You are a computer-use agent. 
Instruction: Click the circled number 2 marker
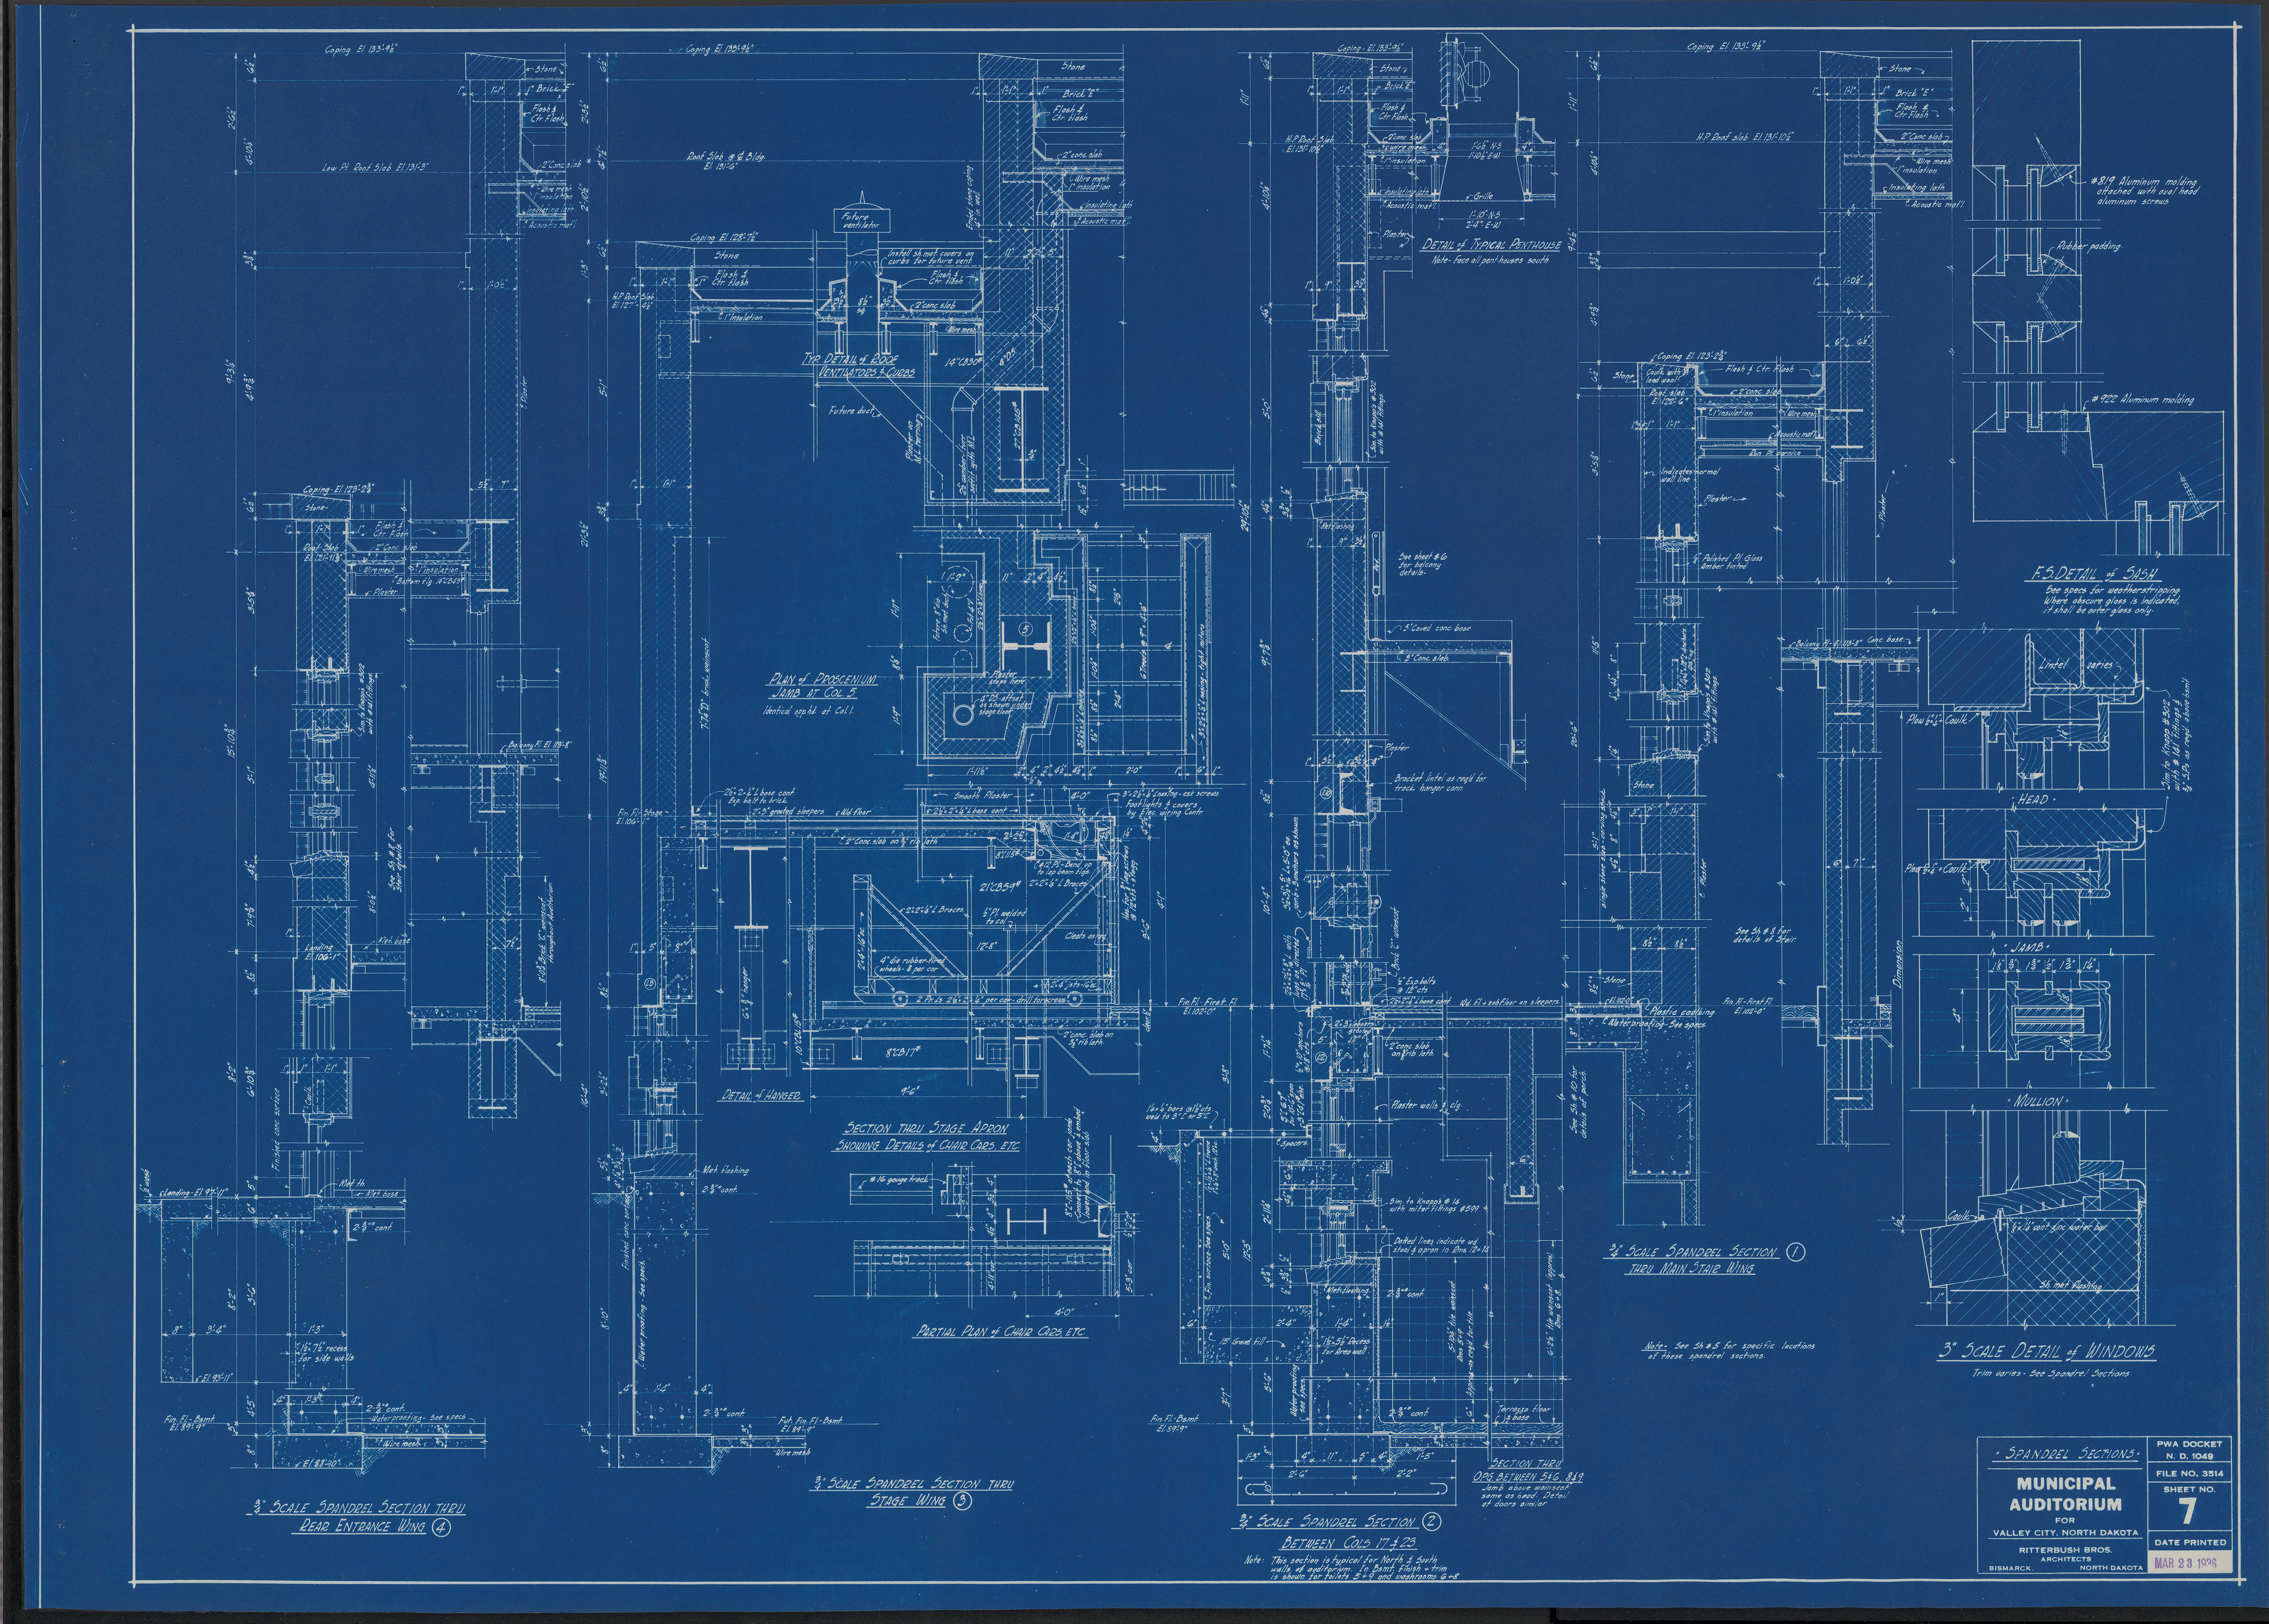pyautogui.click(x=1431, y=1523)
